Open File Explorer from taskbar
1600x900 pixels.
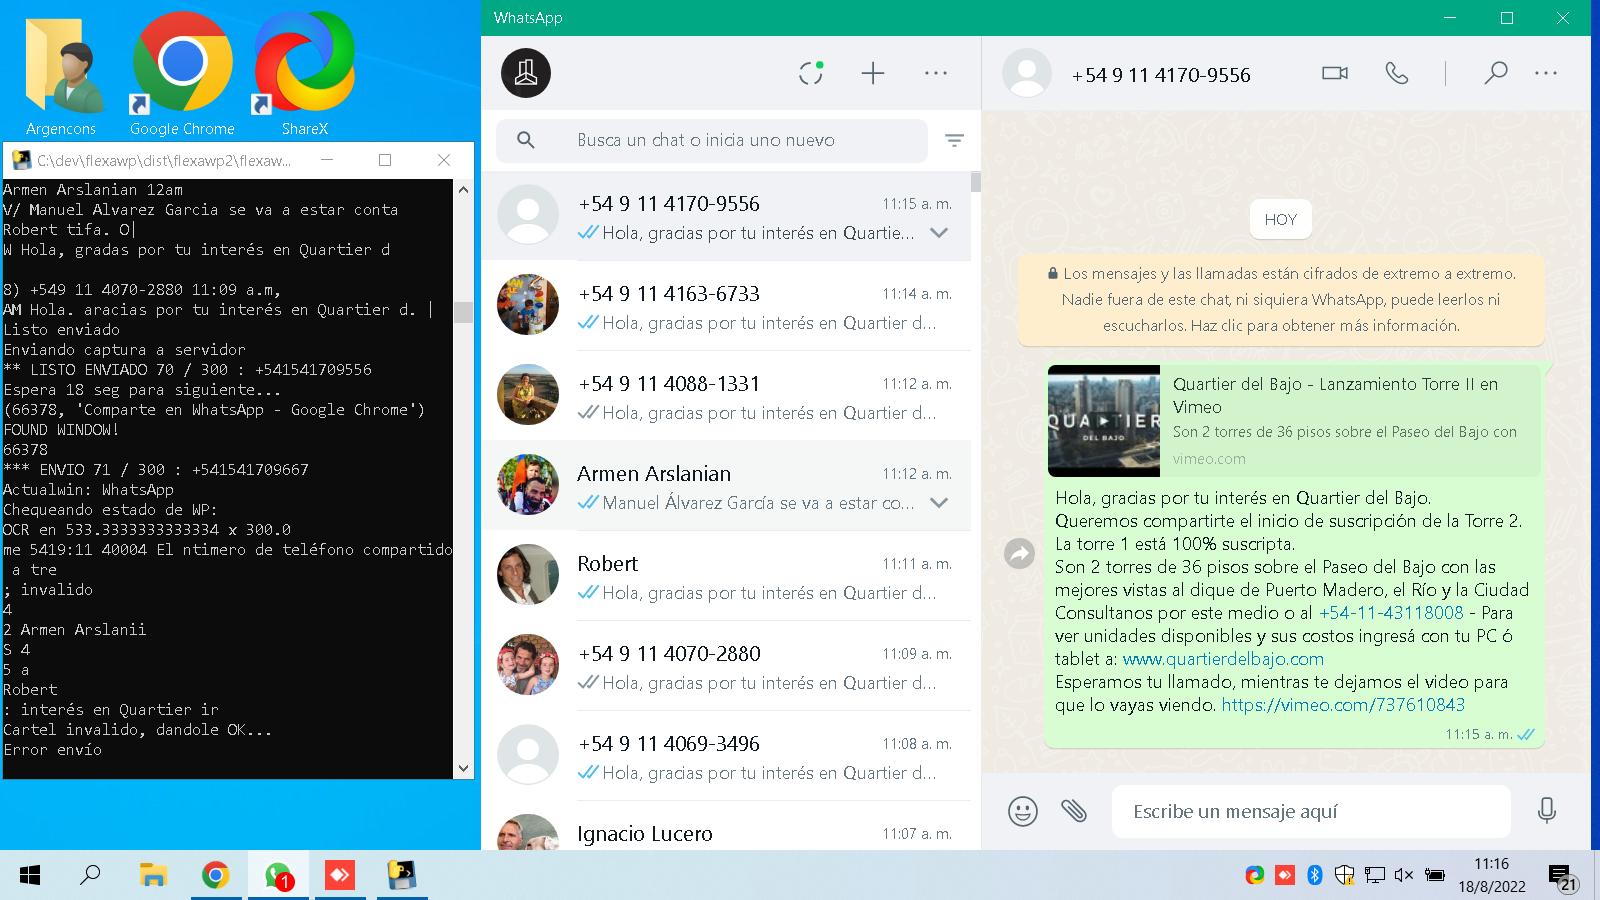tap(153, 876)
